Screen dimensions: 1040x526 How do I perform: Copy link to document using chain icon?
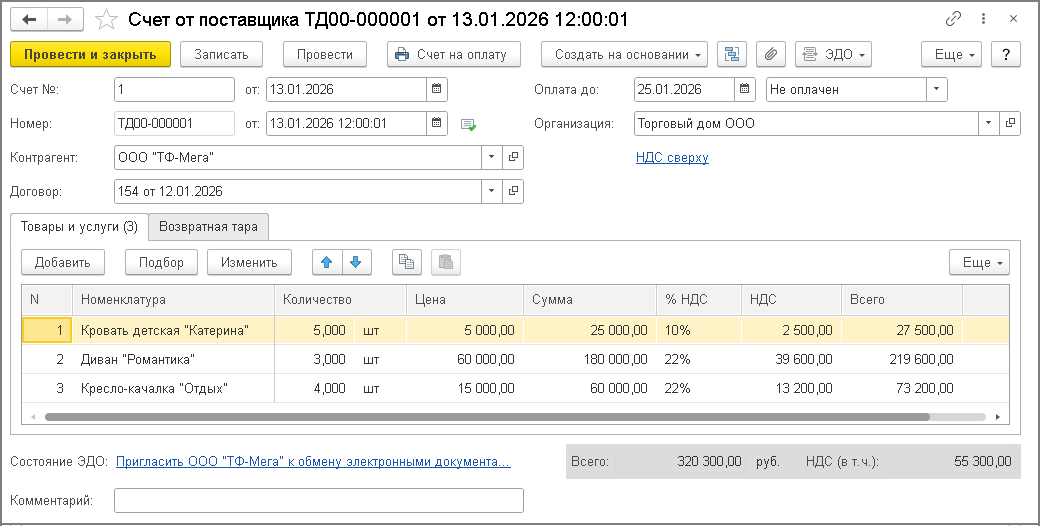tap(953, 19)
